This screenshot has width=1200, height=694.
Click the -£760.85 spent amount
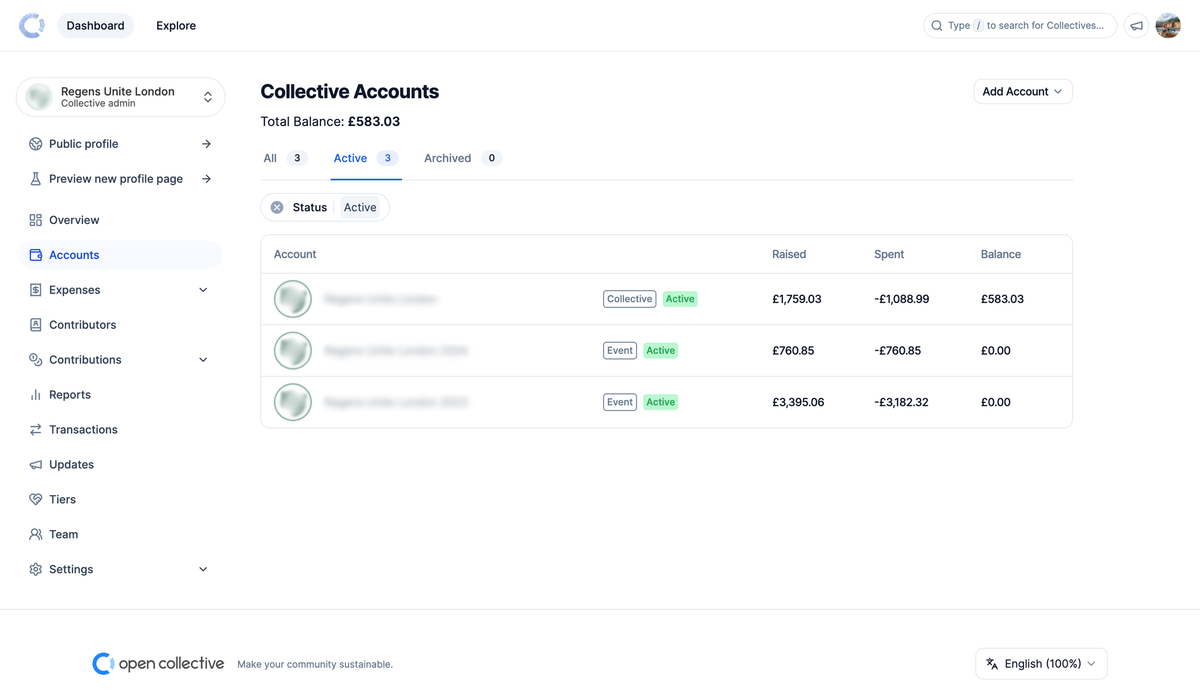pos(898,351)
